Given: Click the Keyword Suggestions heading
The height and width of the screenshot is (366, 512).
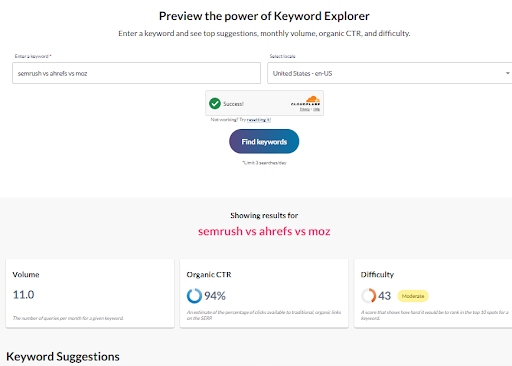Looking at the screenshot, I should 63,357.
